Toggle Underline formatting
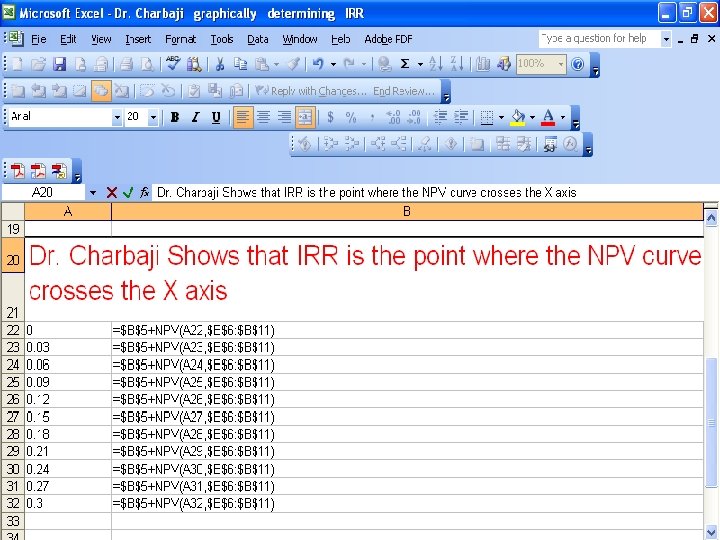The image size is (720, 540). (x=216, y=117)
